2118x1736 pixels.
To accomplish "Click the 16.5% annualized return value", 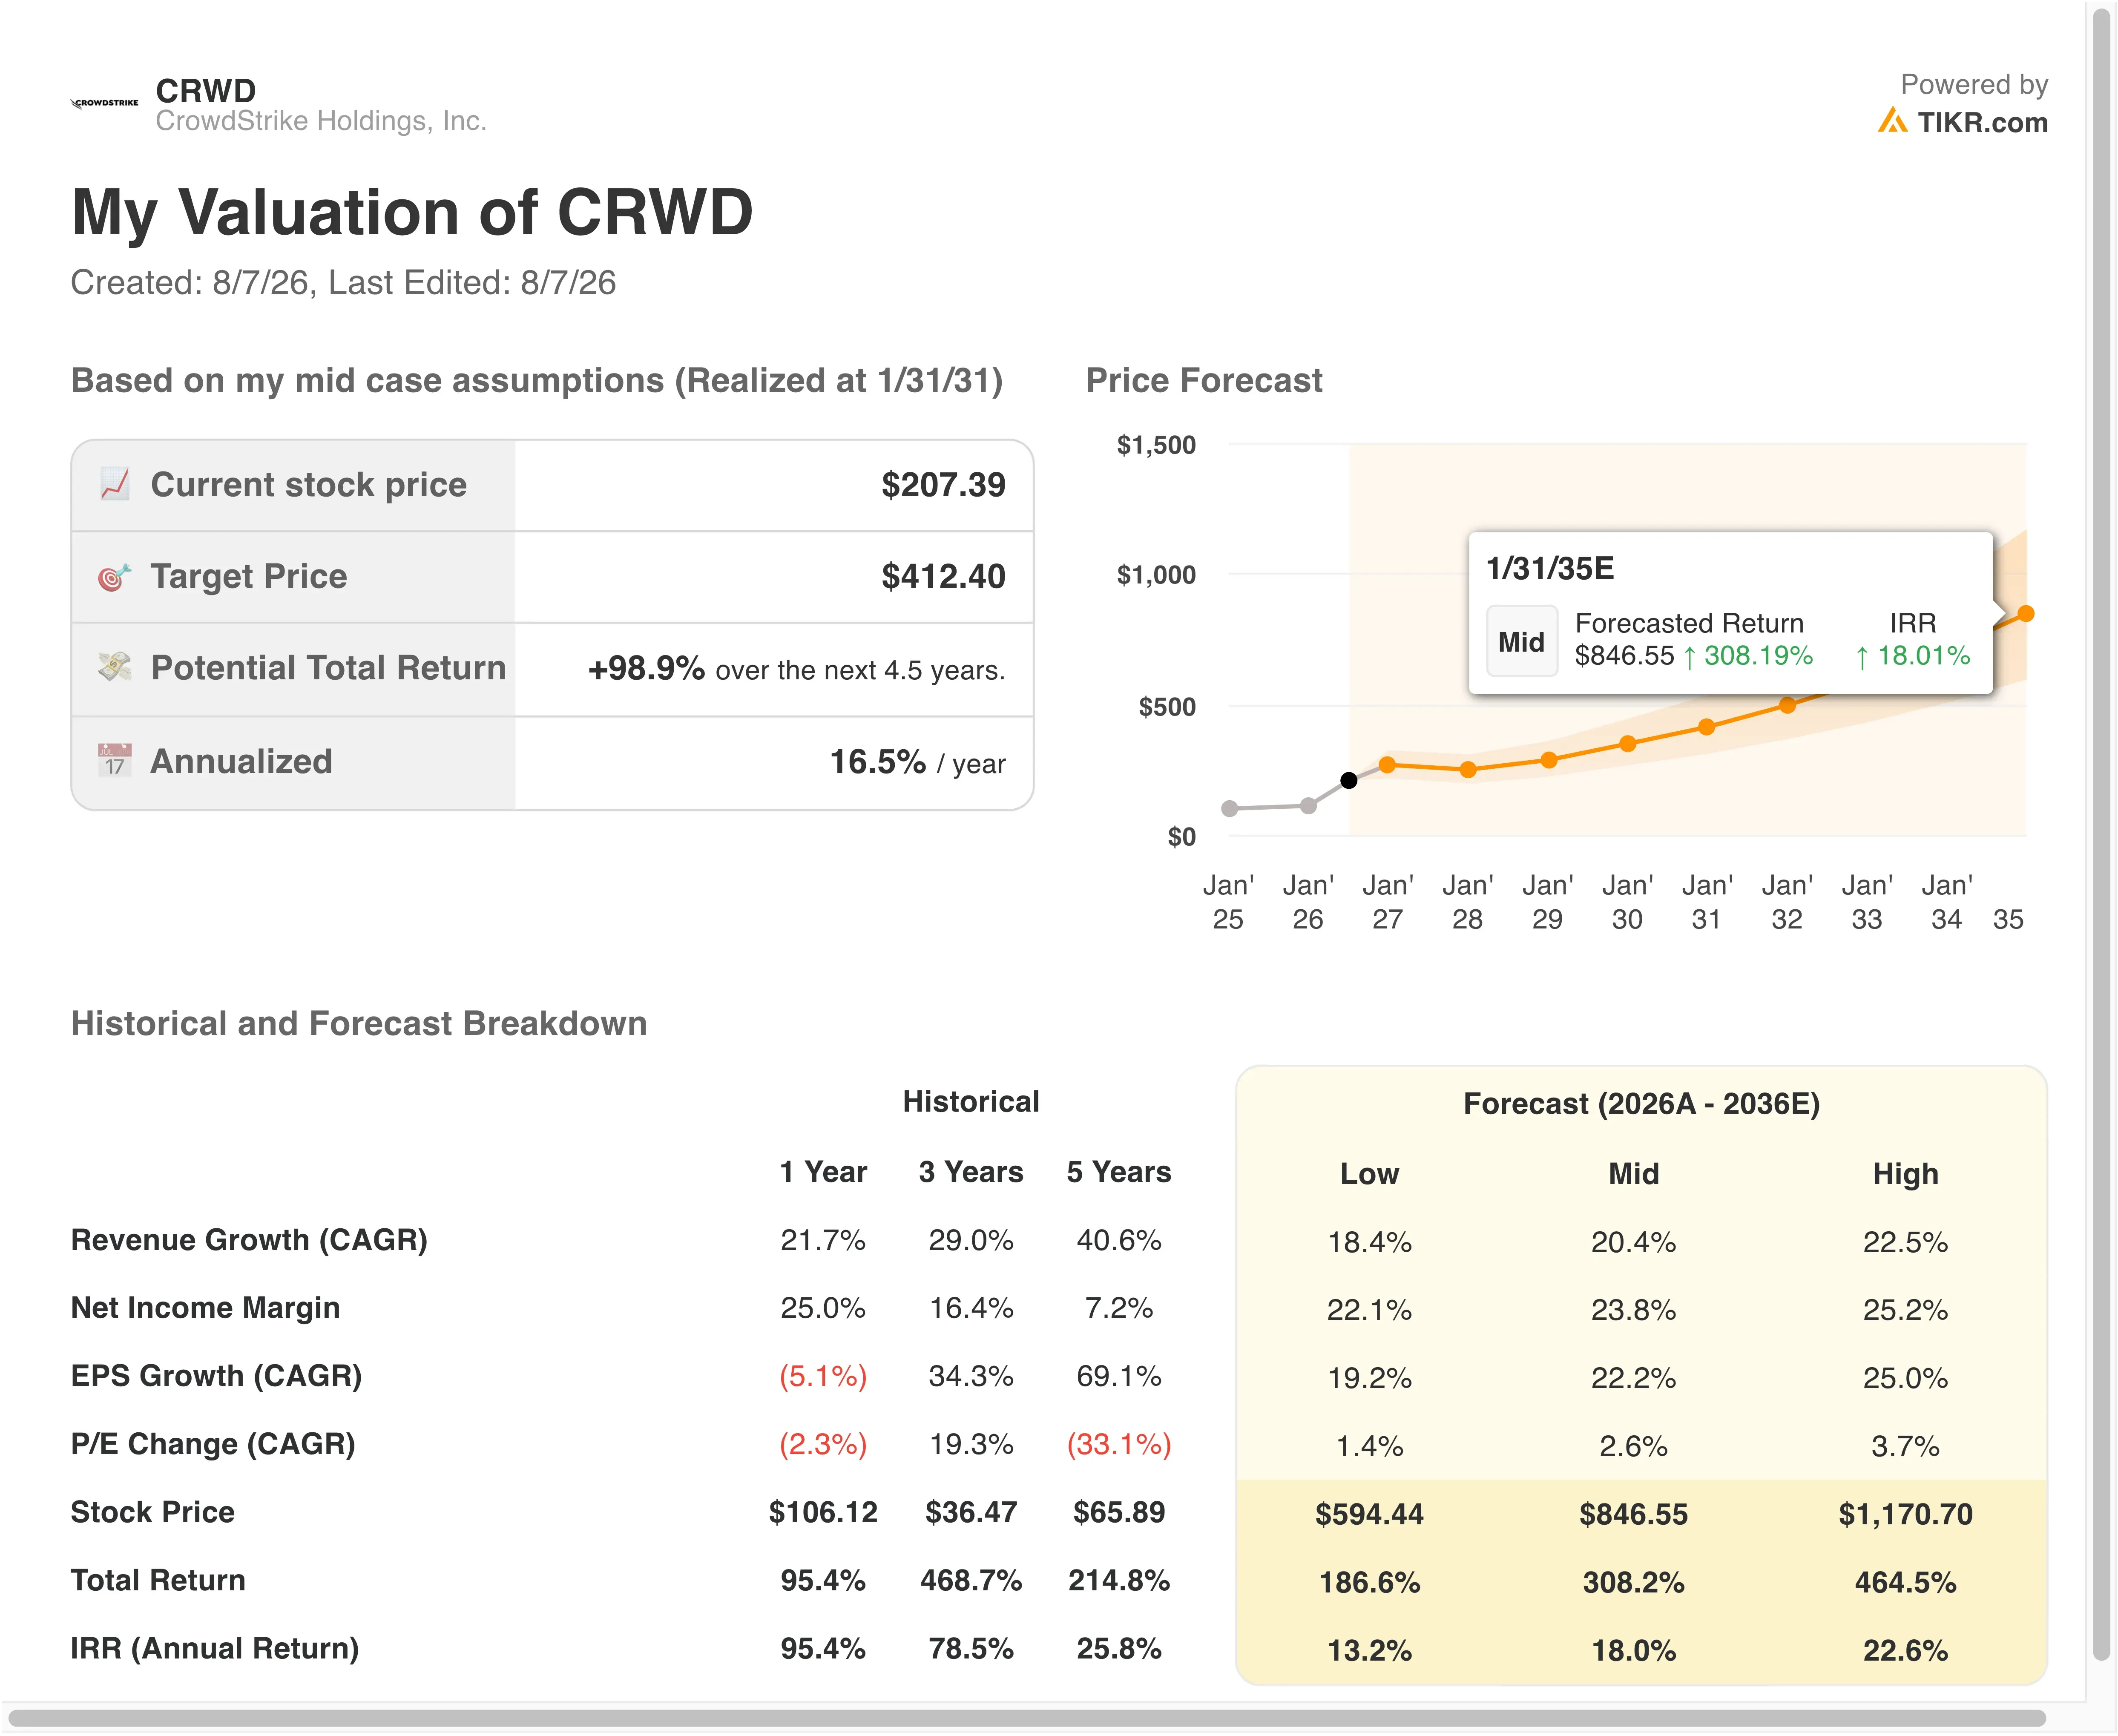I will click(x=878, y=762).
